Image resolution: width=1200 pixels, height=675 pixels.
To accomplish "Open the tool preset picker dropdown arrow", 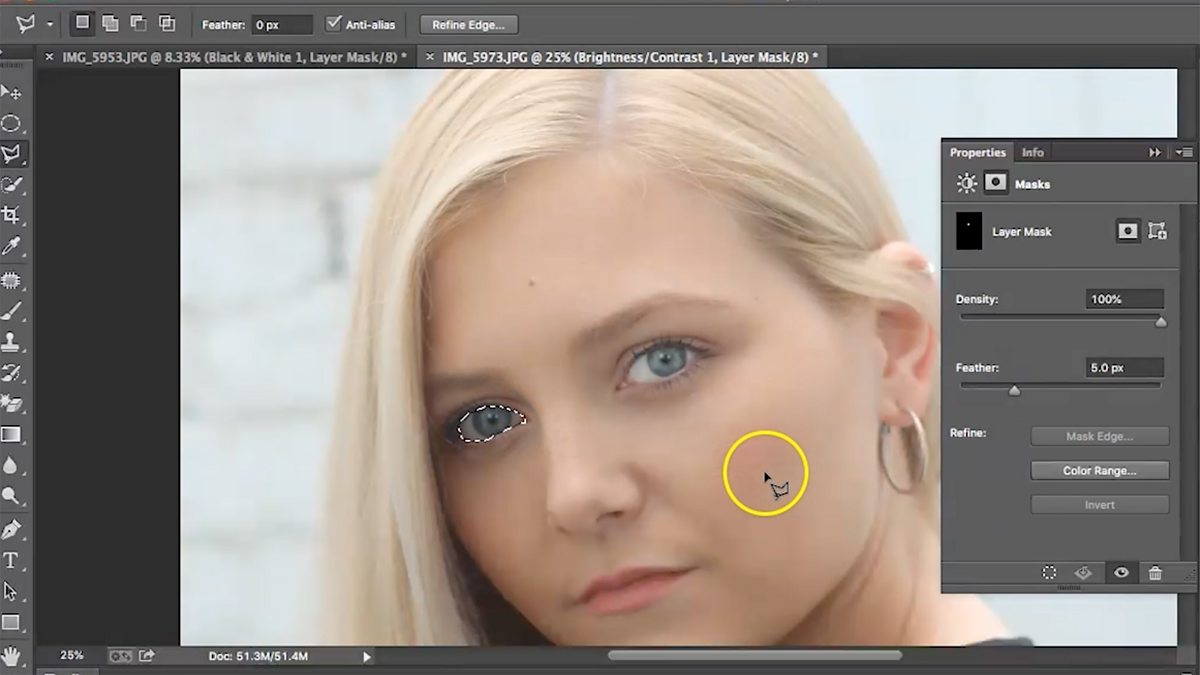I will click(50, 24).
